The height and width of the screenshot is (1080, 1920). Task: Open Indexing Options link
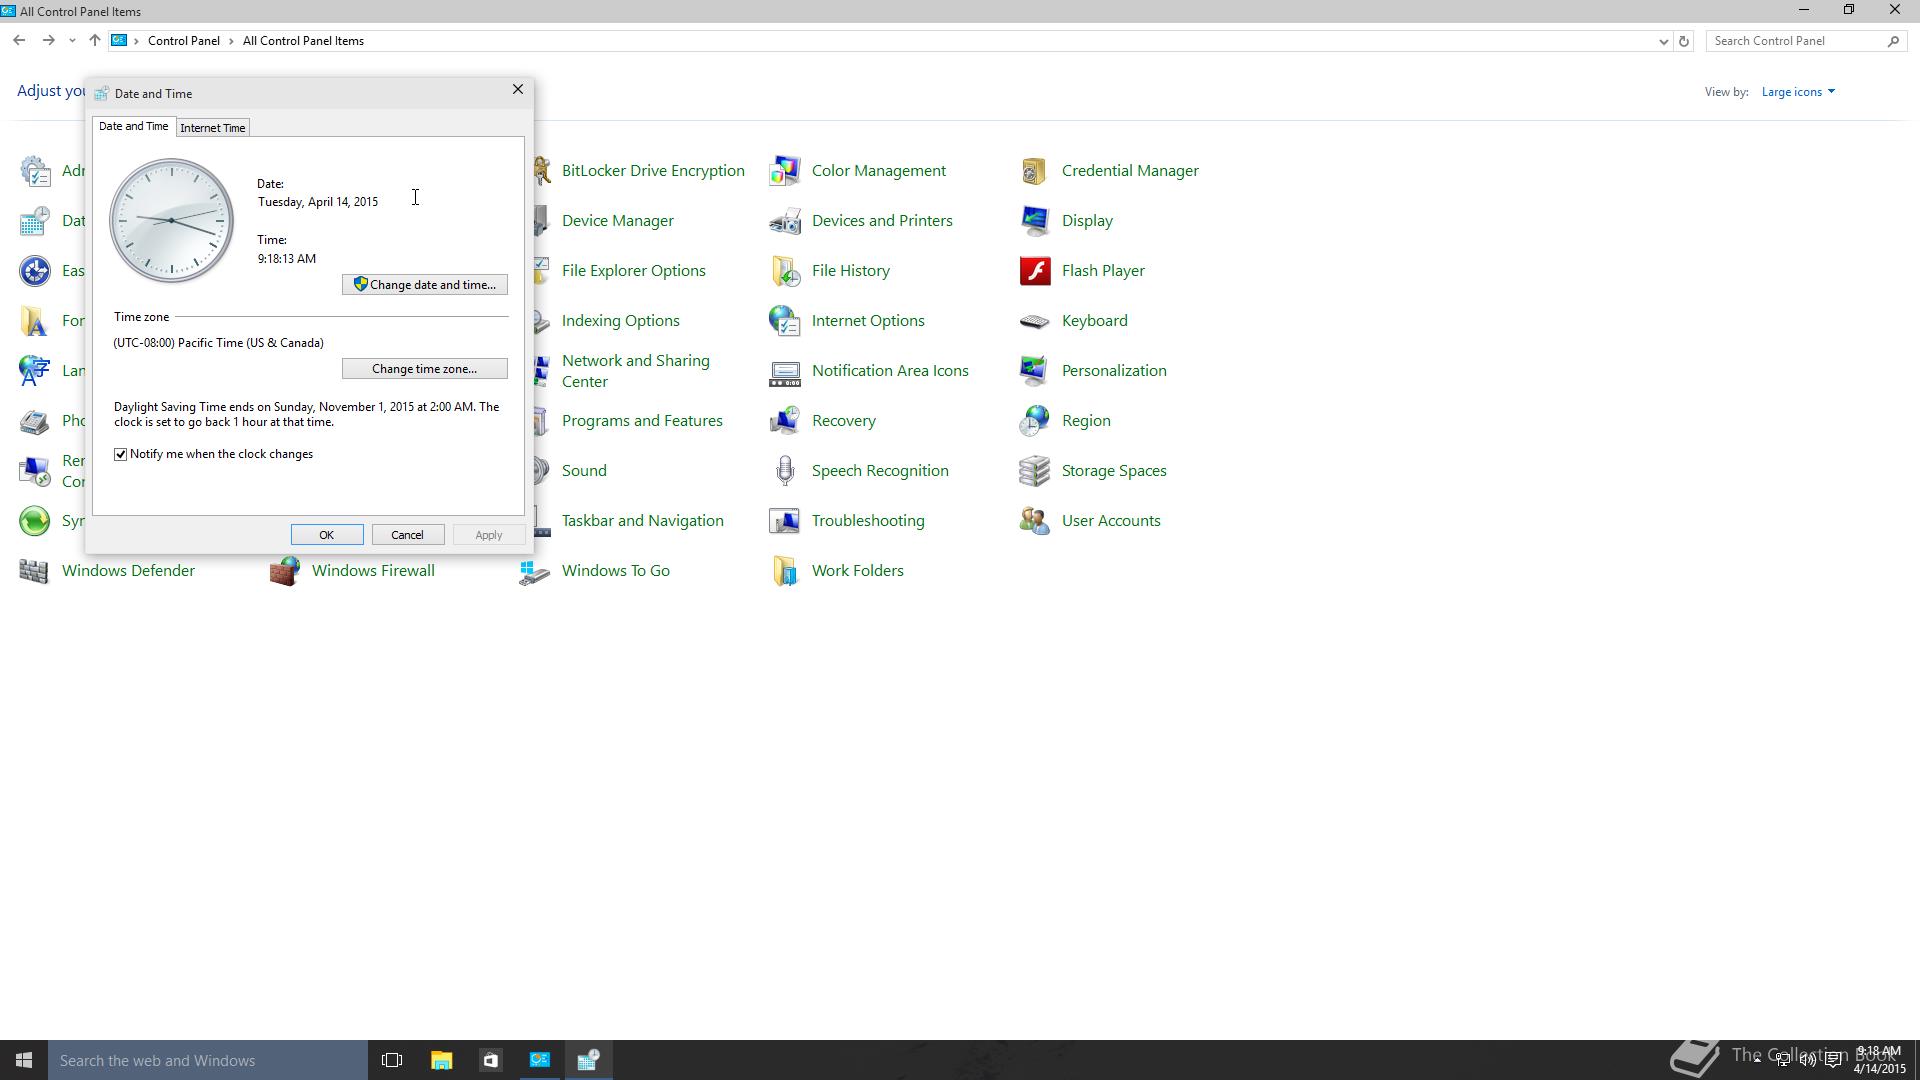click(x=621, y=321)
